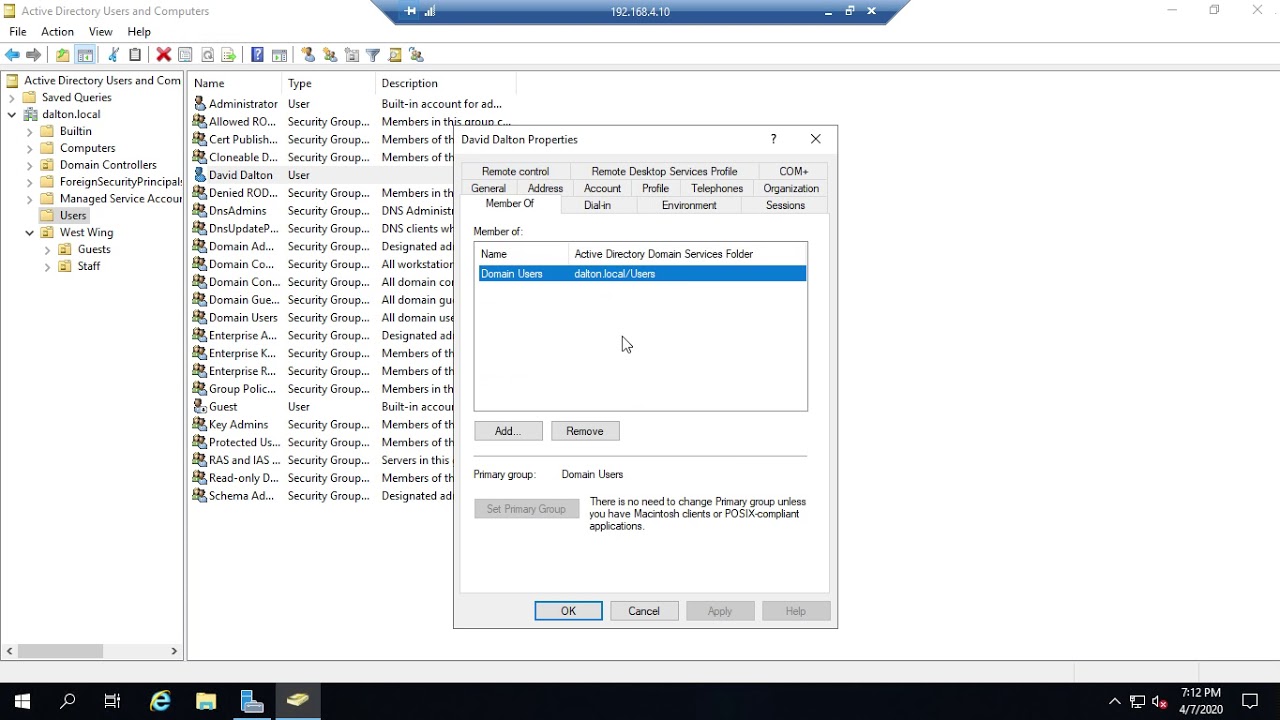The width and height of the screenshot is (1280, 720).
Task: Switch to the Organization tab
Action: pos(791,188)
